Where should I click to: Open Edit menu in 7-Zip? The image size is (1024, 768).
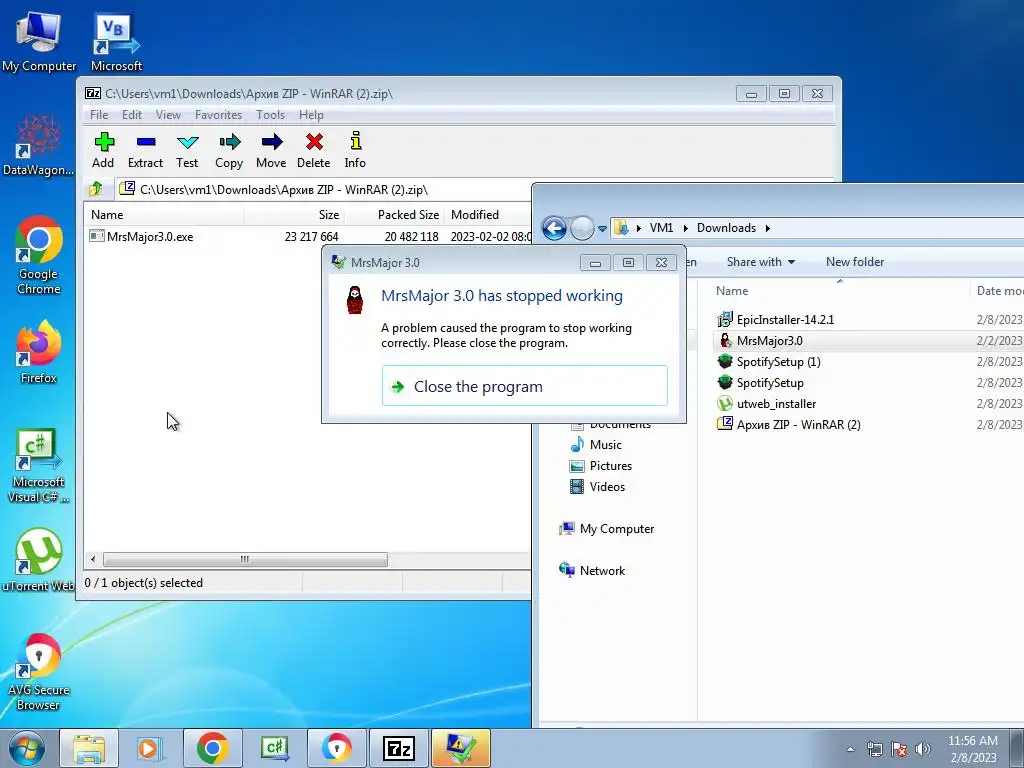coord(131,115)
